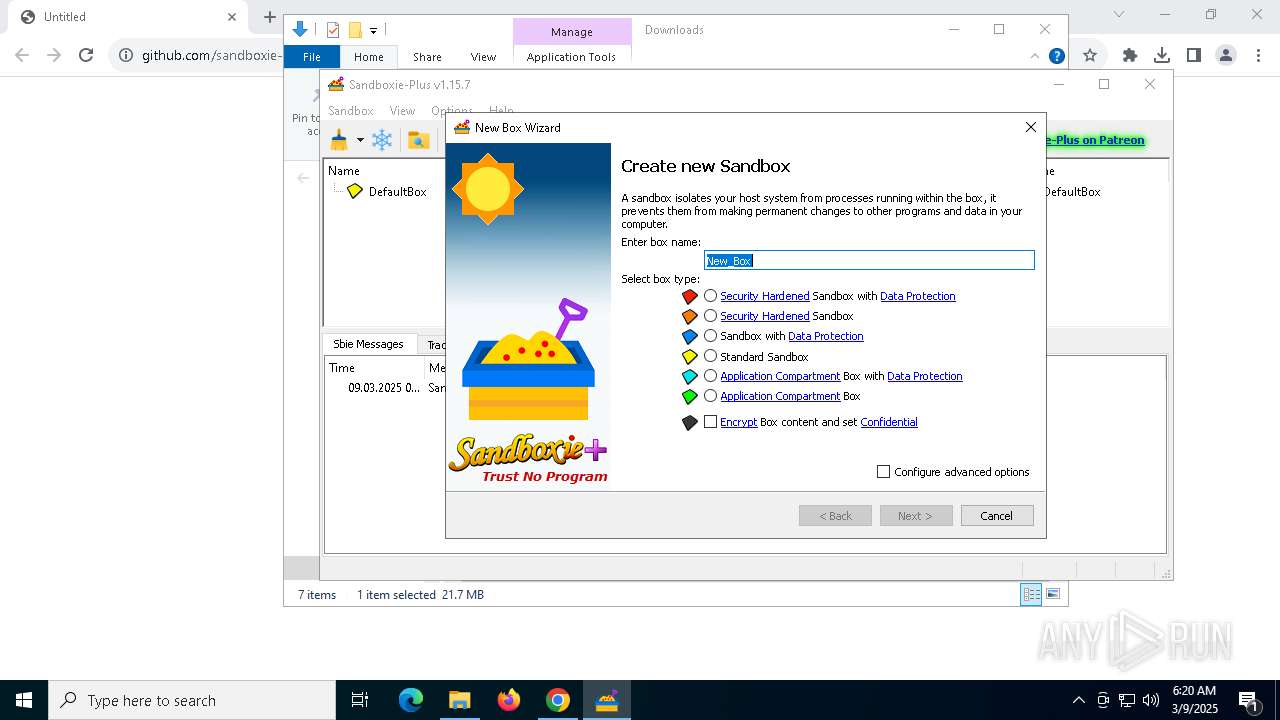Open quick access toolbar dropdown in Explorer

pos(373,30)
